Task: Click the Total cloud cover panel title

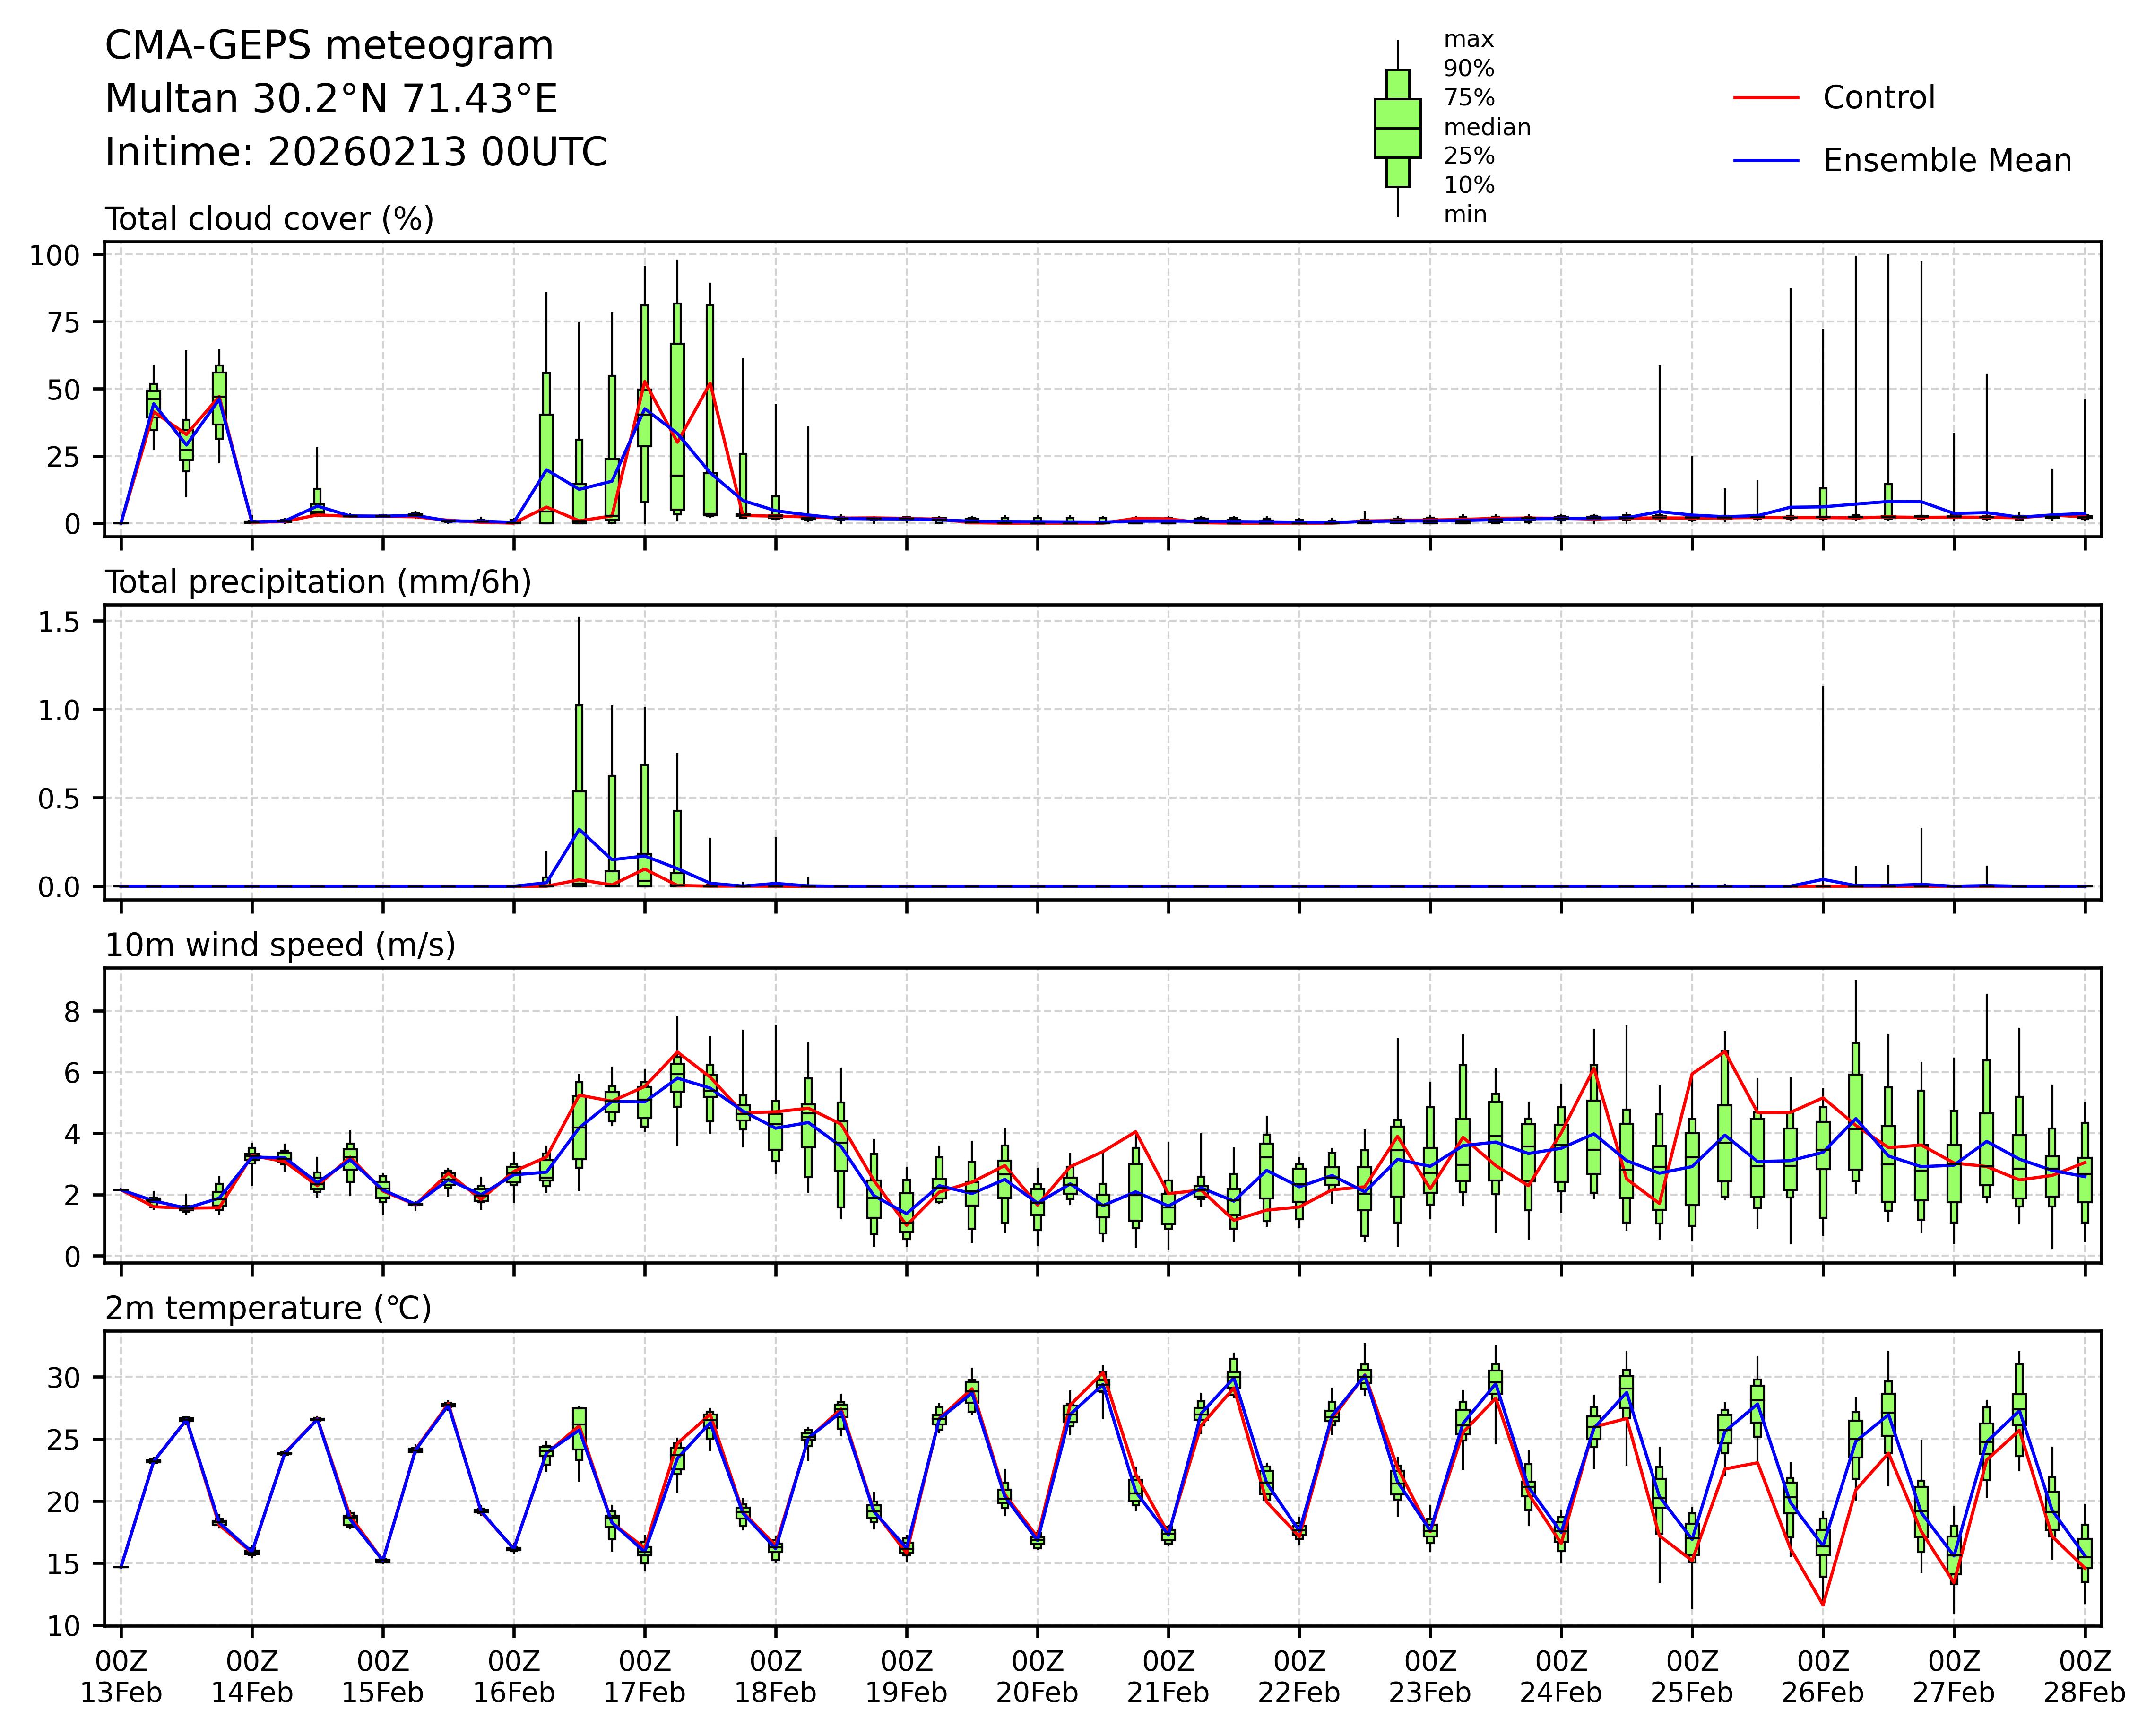Action: tap(269, 219)
